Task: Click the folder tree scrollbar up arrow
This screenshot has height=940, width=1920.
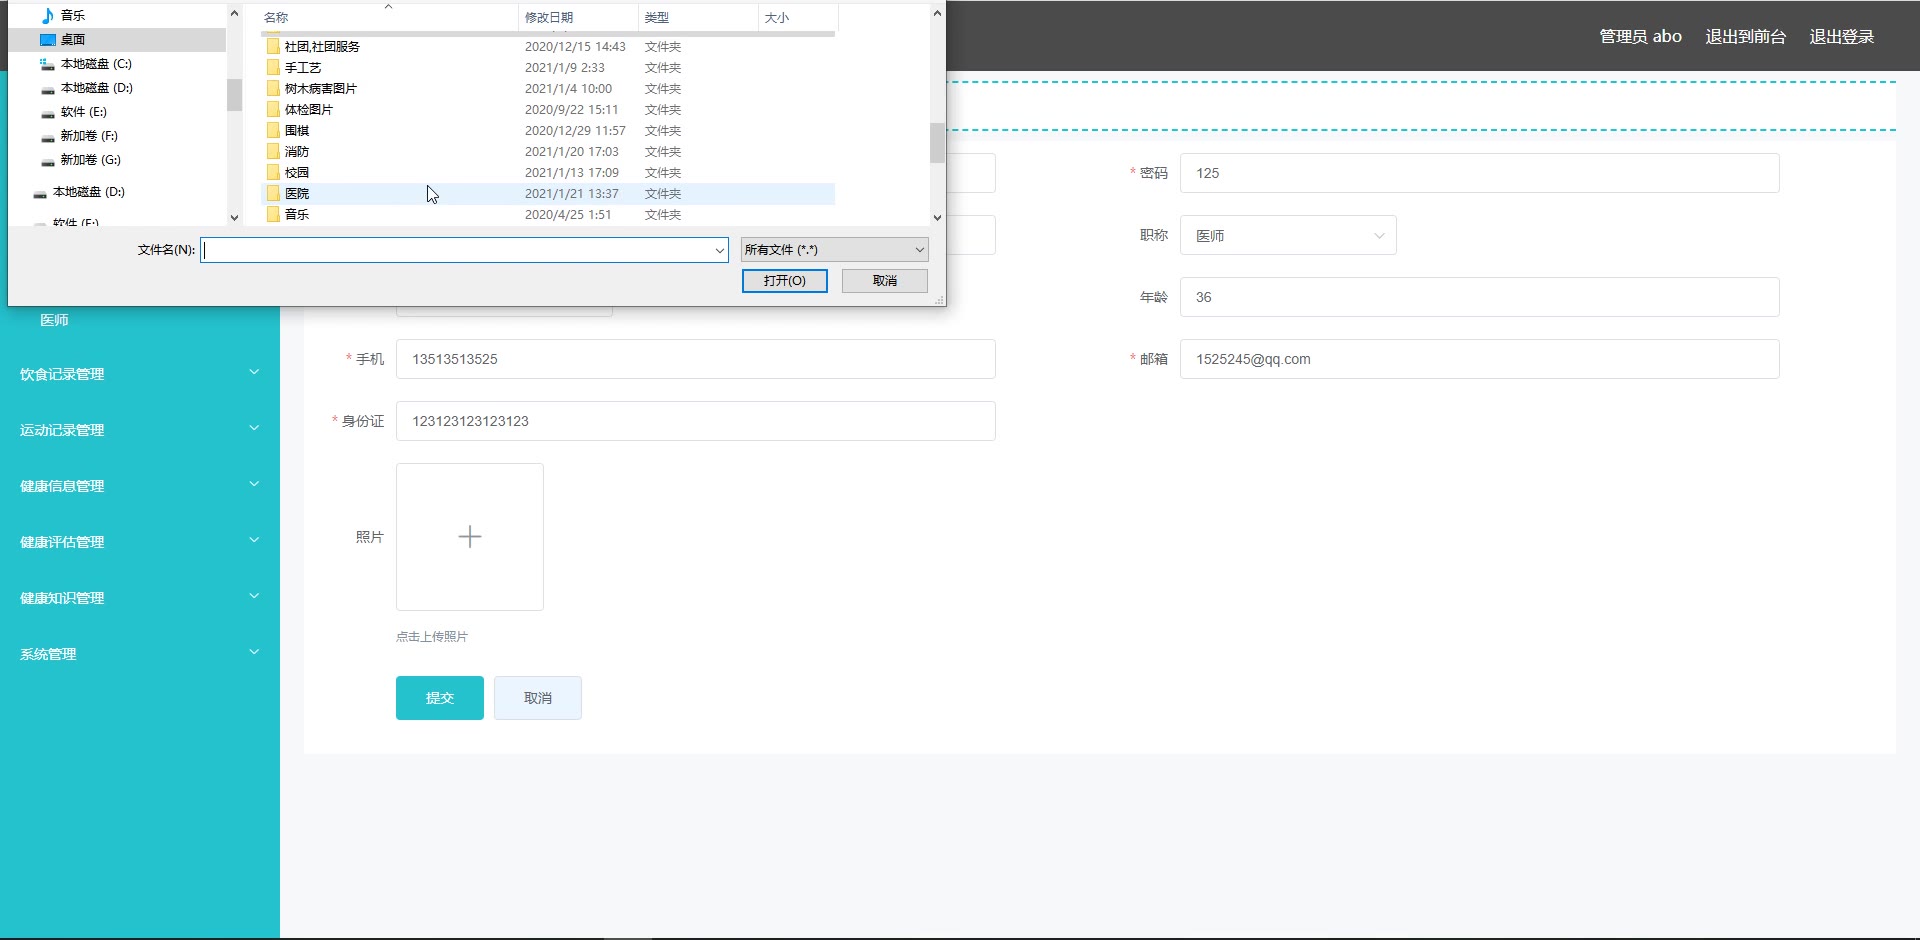Action: point(234,13)
